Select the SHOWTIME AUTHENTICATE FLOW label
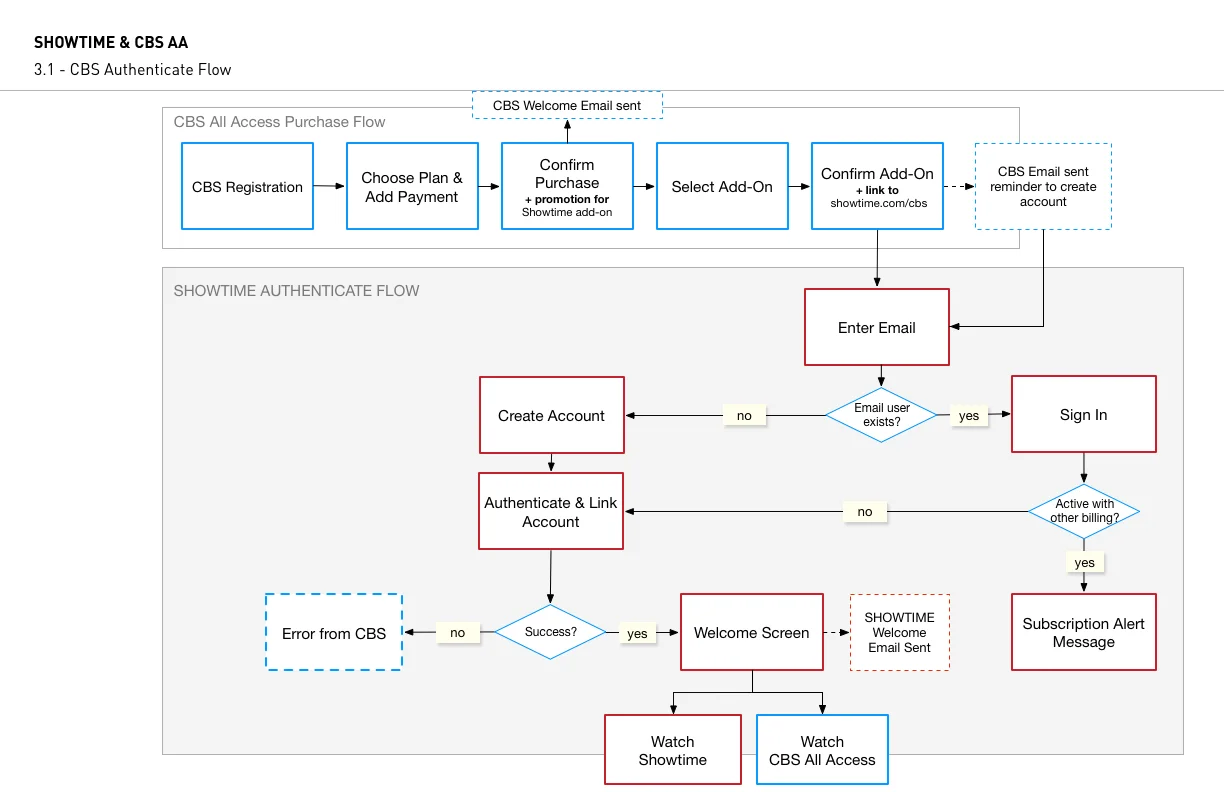1224x792 pixels. [x=297, y=291]
